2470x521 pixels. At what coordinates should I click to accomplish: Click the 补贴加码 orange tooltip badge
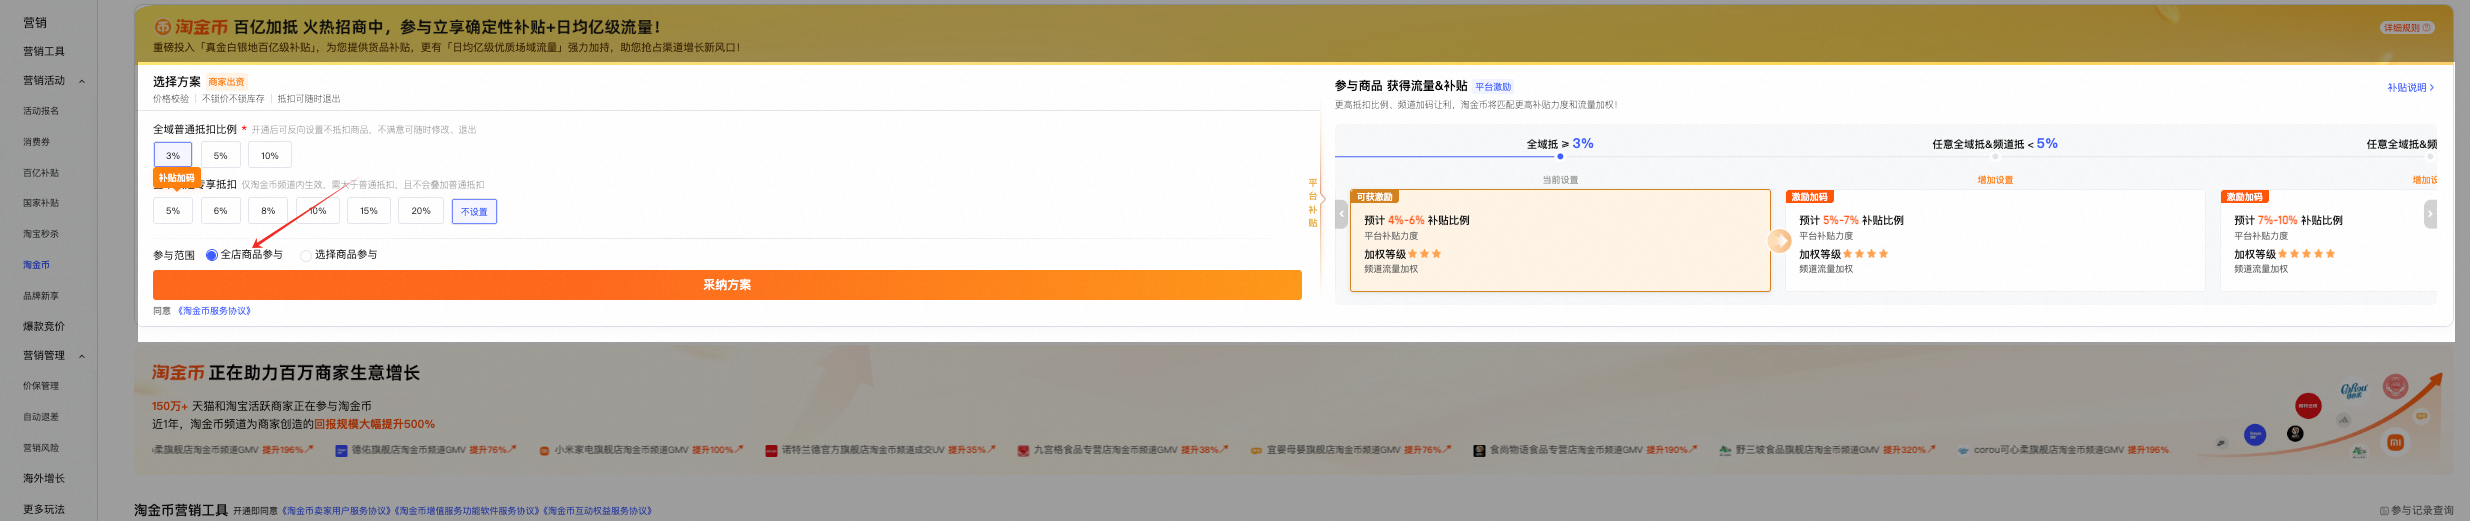click(x=177, y=178)
